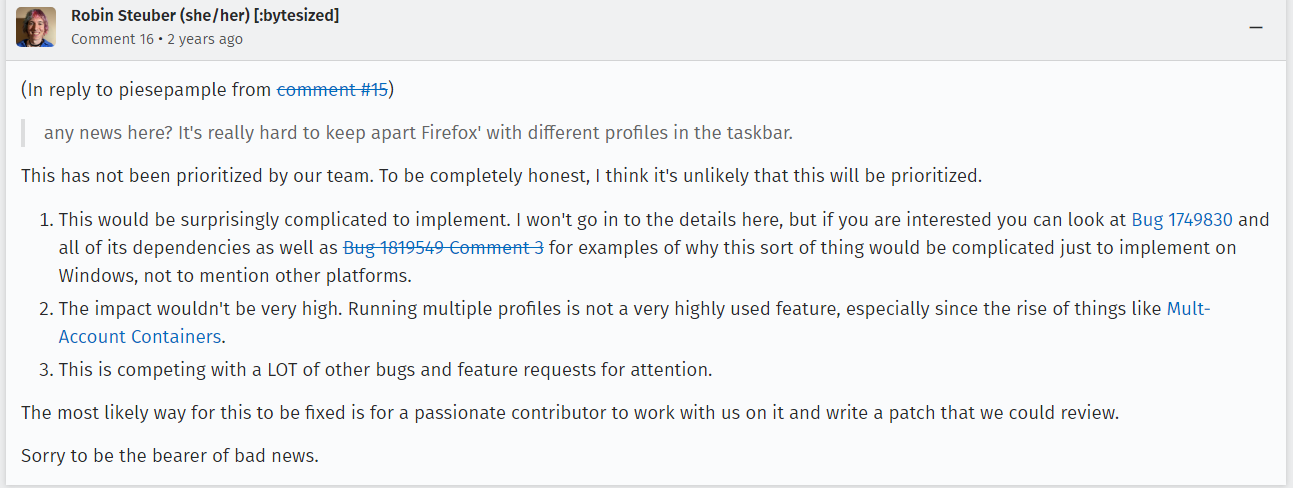Viewport: 1293px width, 488px height.
Task: Open the Bug 1819549 Comment 3 link
Action: coord(443,247)
